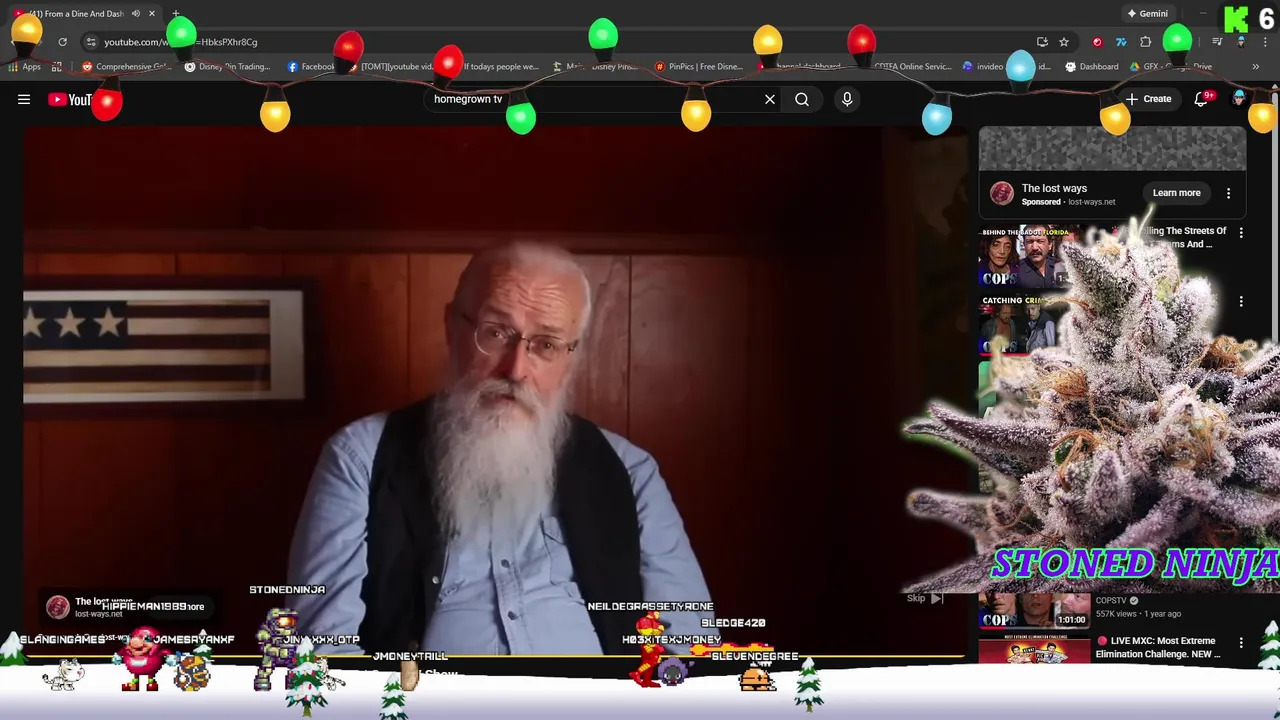
Task: Open the Apps bookmarks shortcut
Action: point(25,67)
